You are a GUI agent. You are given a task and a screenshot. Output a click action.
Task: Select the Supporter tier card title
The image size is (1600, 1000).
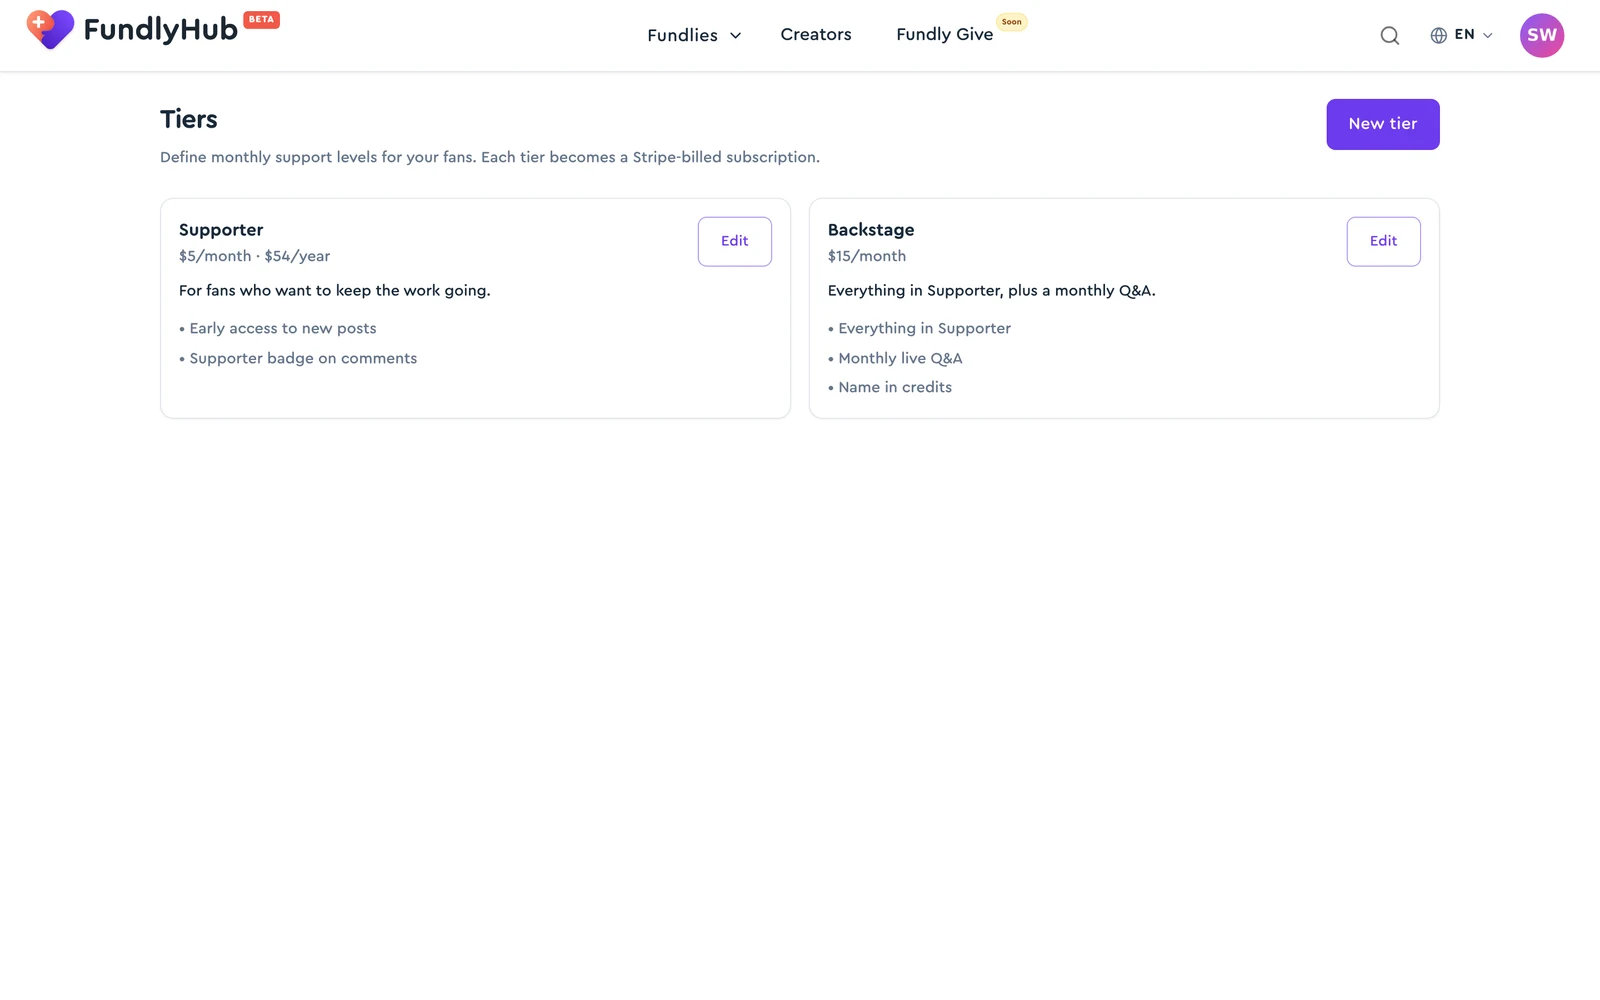[x=221, y=230]
